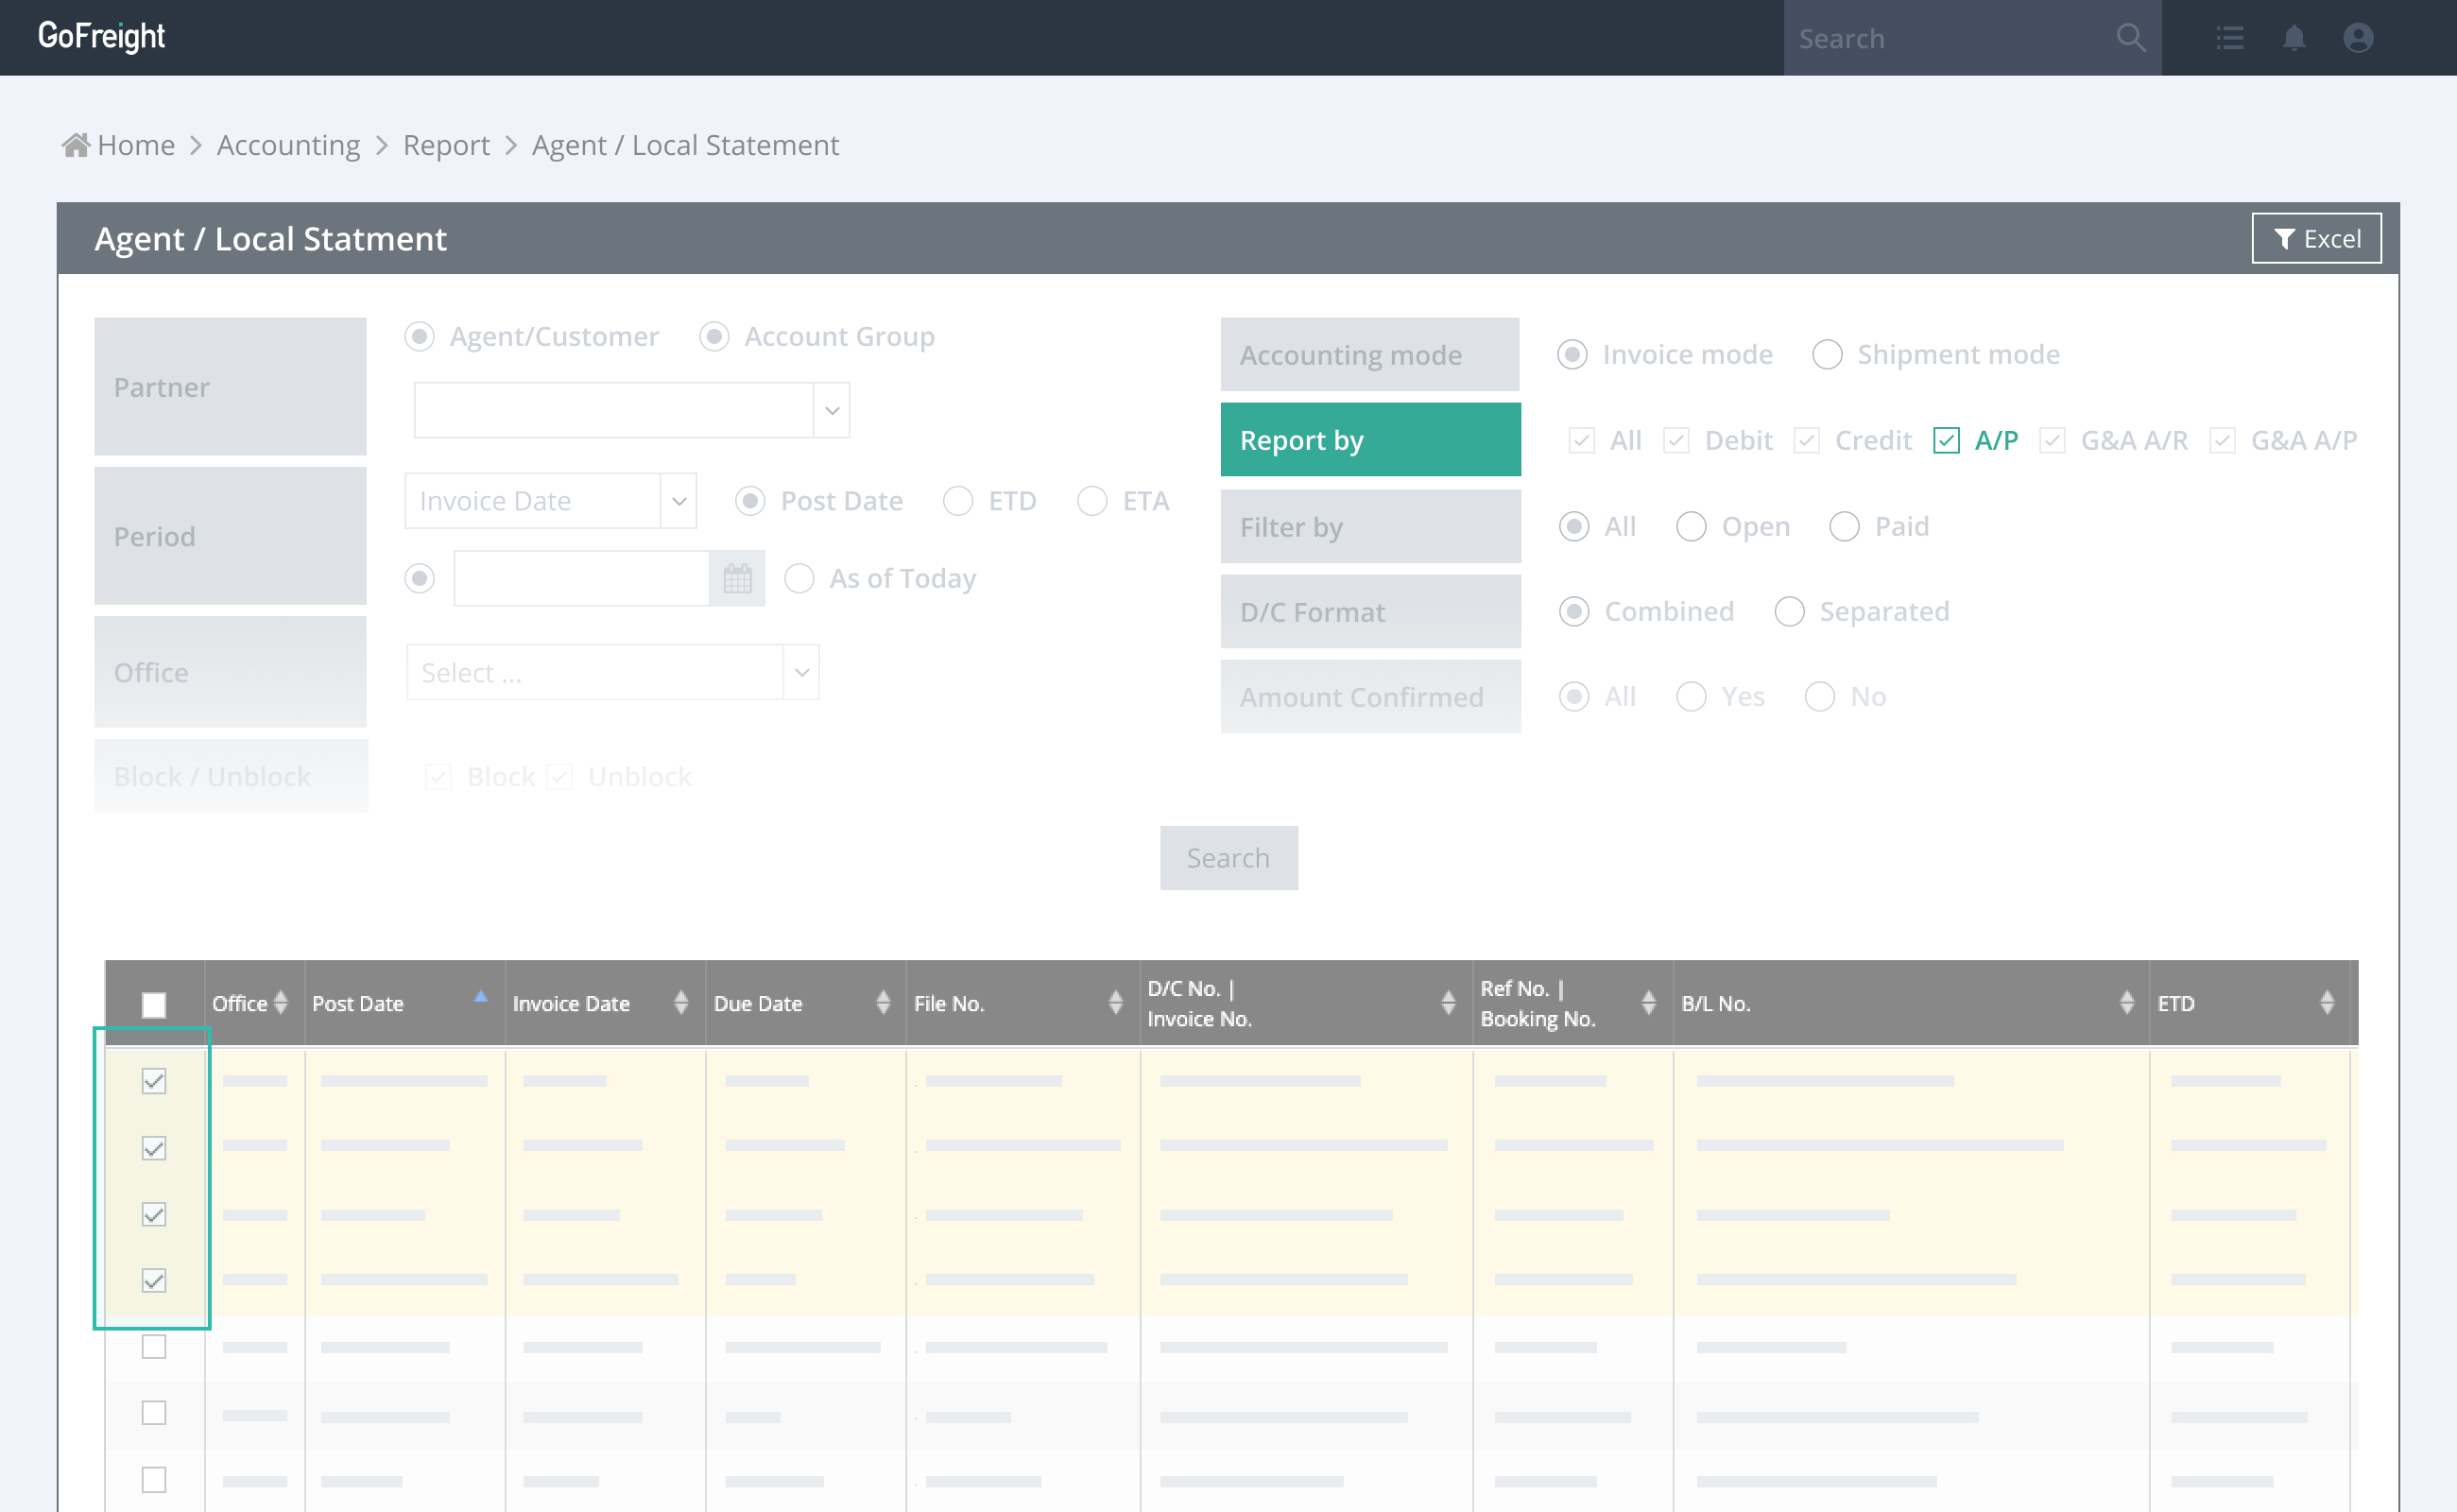This screenshot has width=2457, height=1512.
Task: Open the period calendar picker icon
Action: 737,578
